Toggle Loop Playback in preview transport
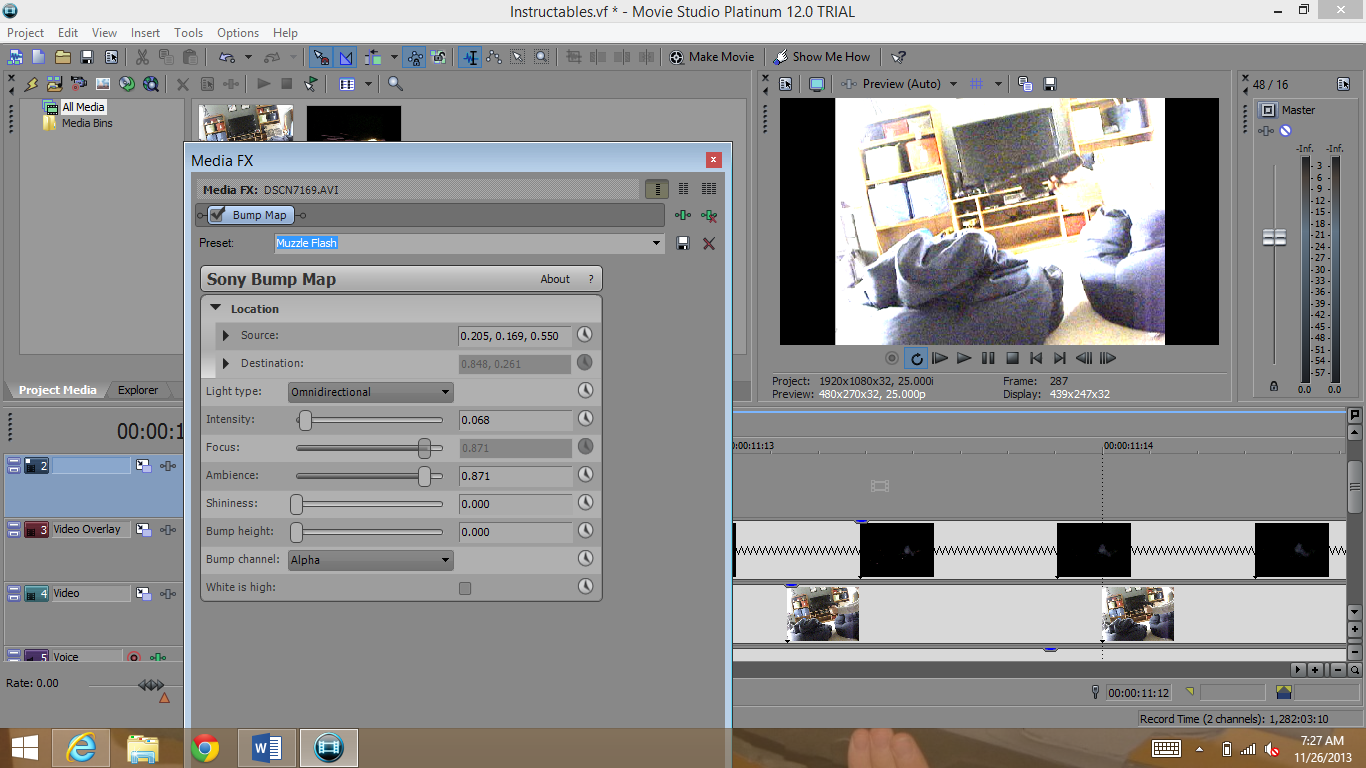The height and width of the screenshot is (768, 1366). [915, 358]
